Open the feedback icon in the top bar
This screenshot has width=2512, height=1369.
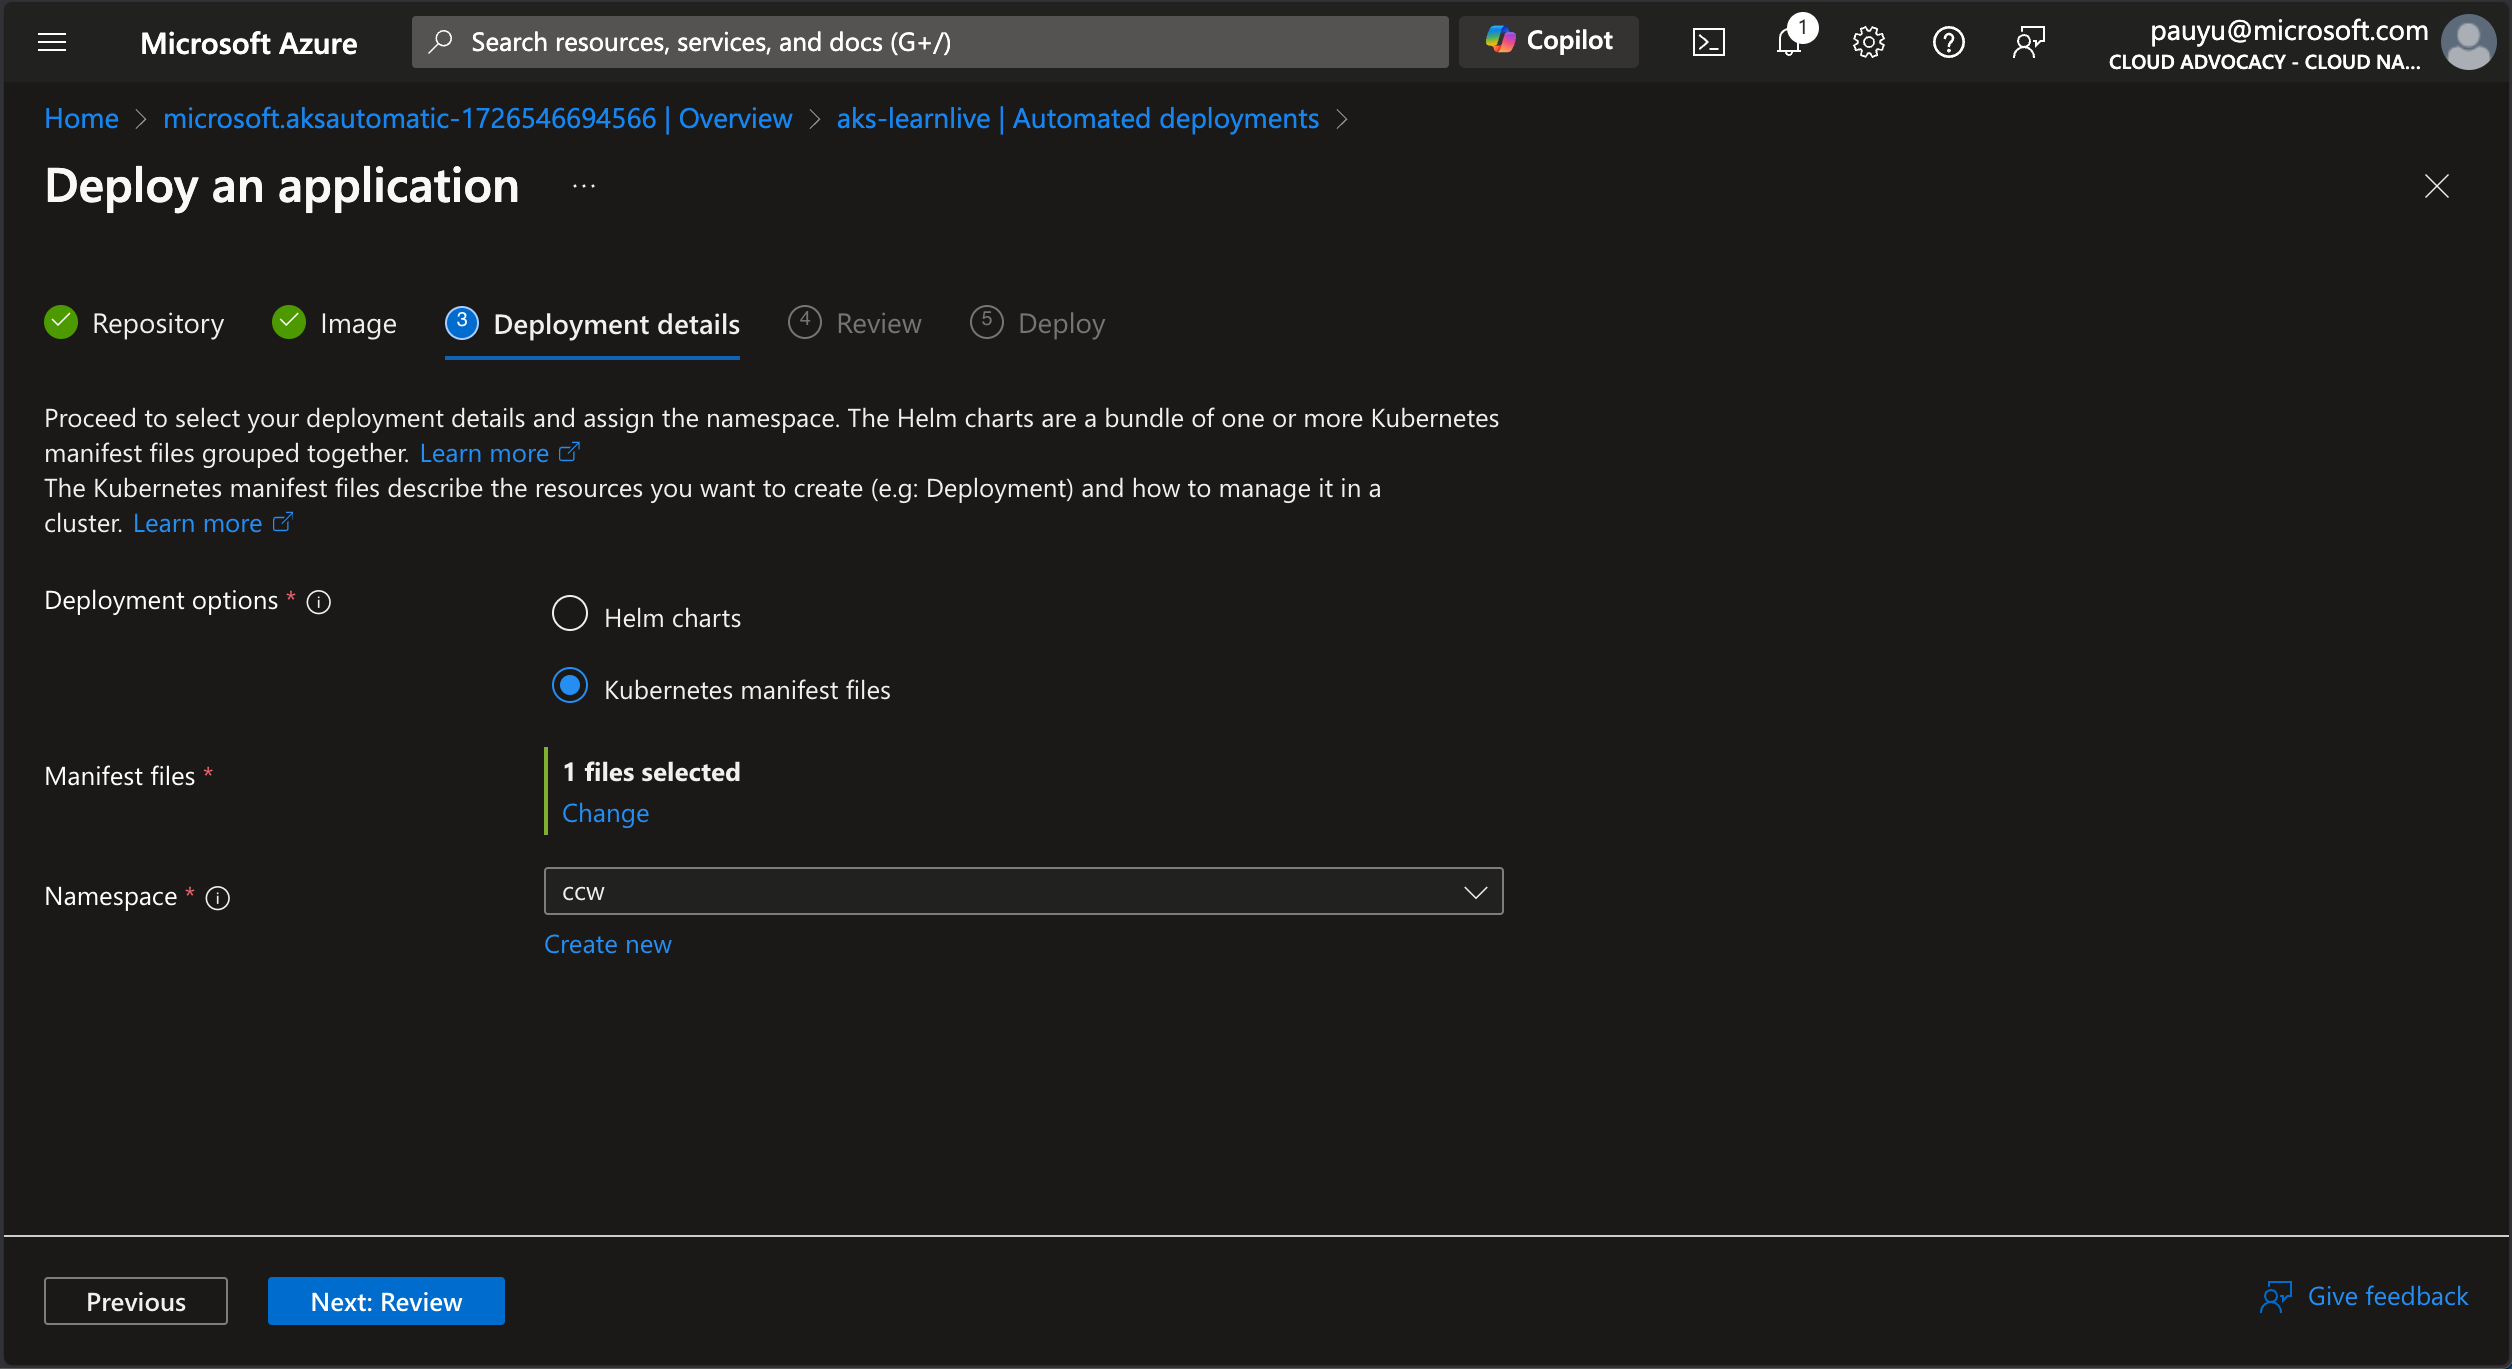[2028, 42]
